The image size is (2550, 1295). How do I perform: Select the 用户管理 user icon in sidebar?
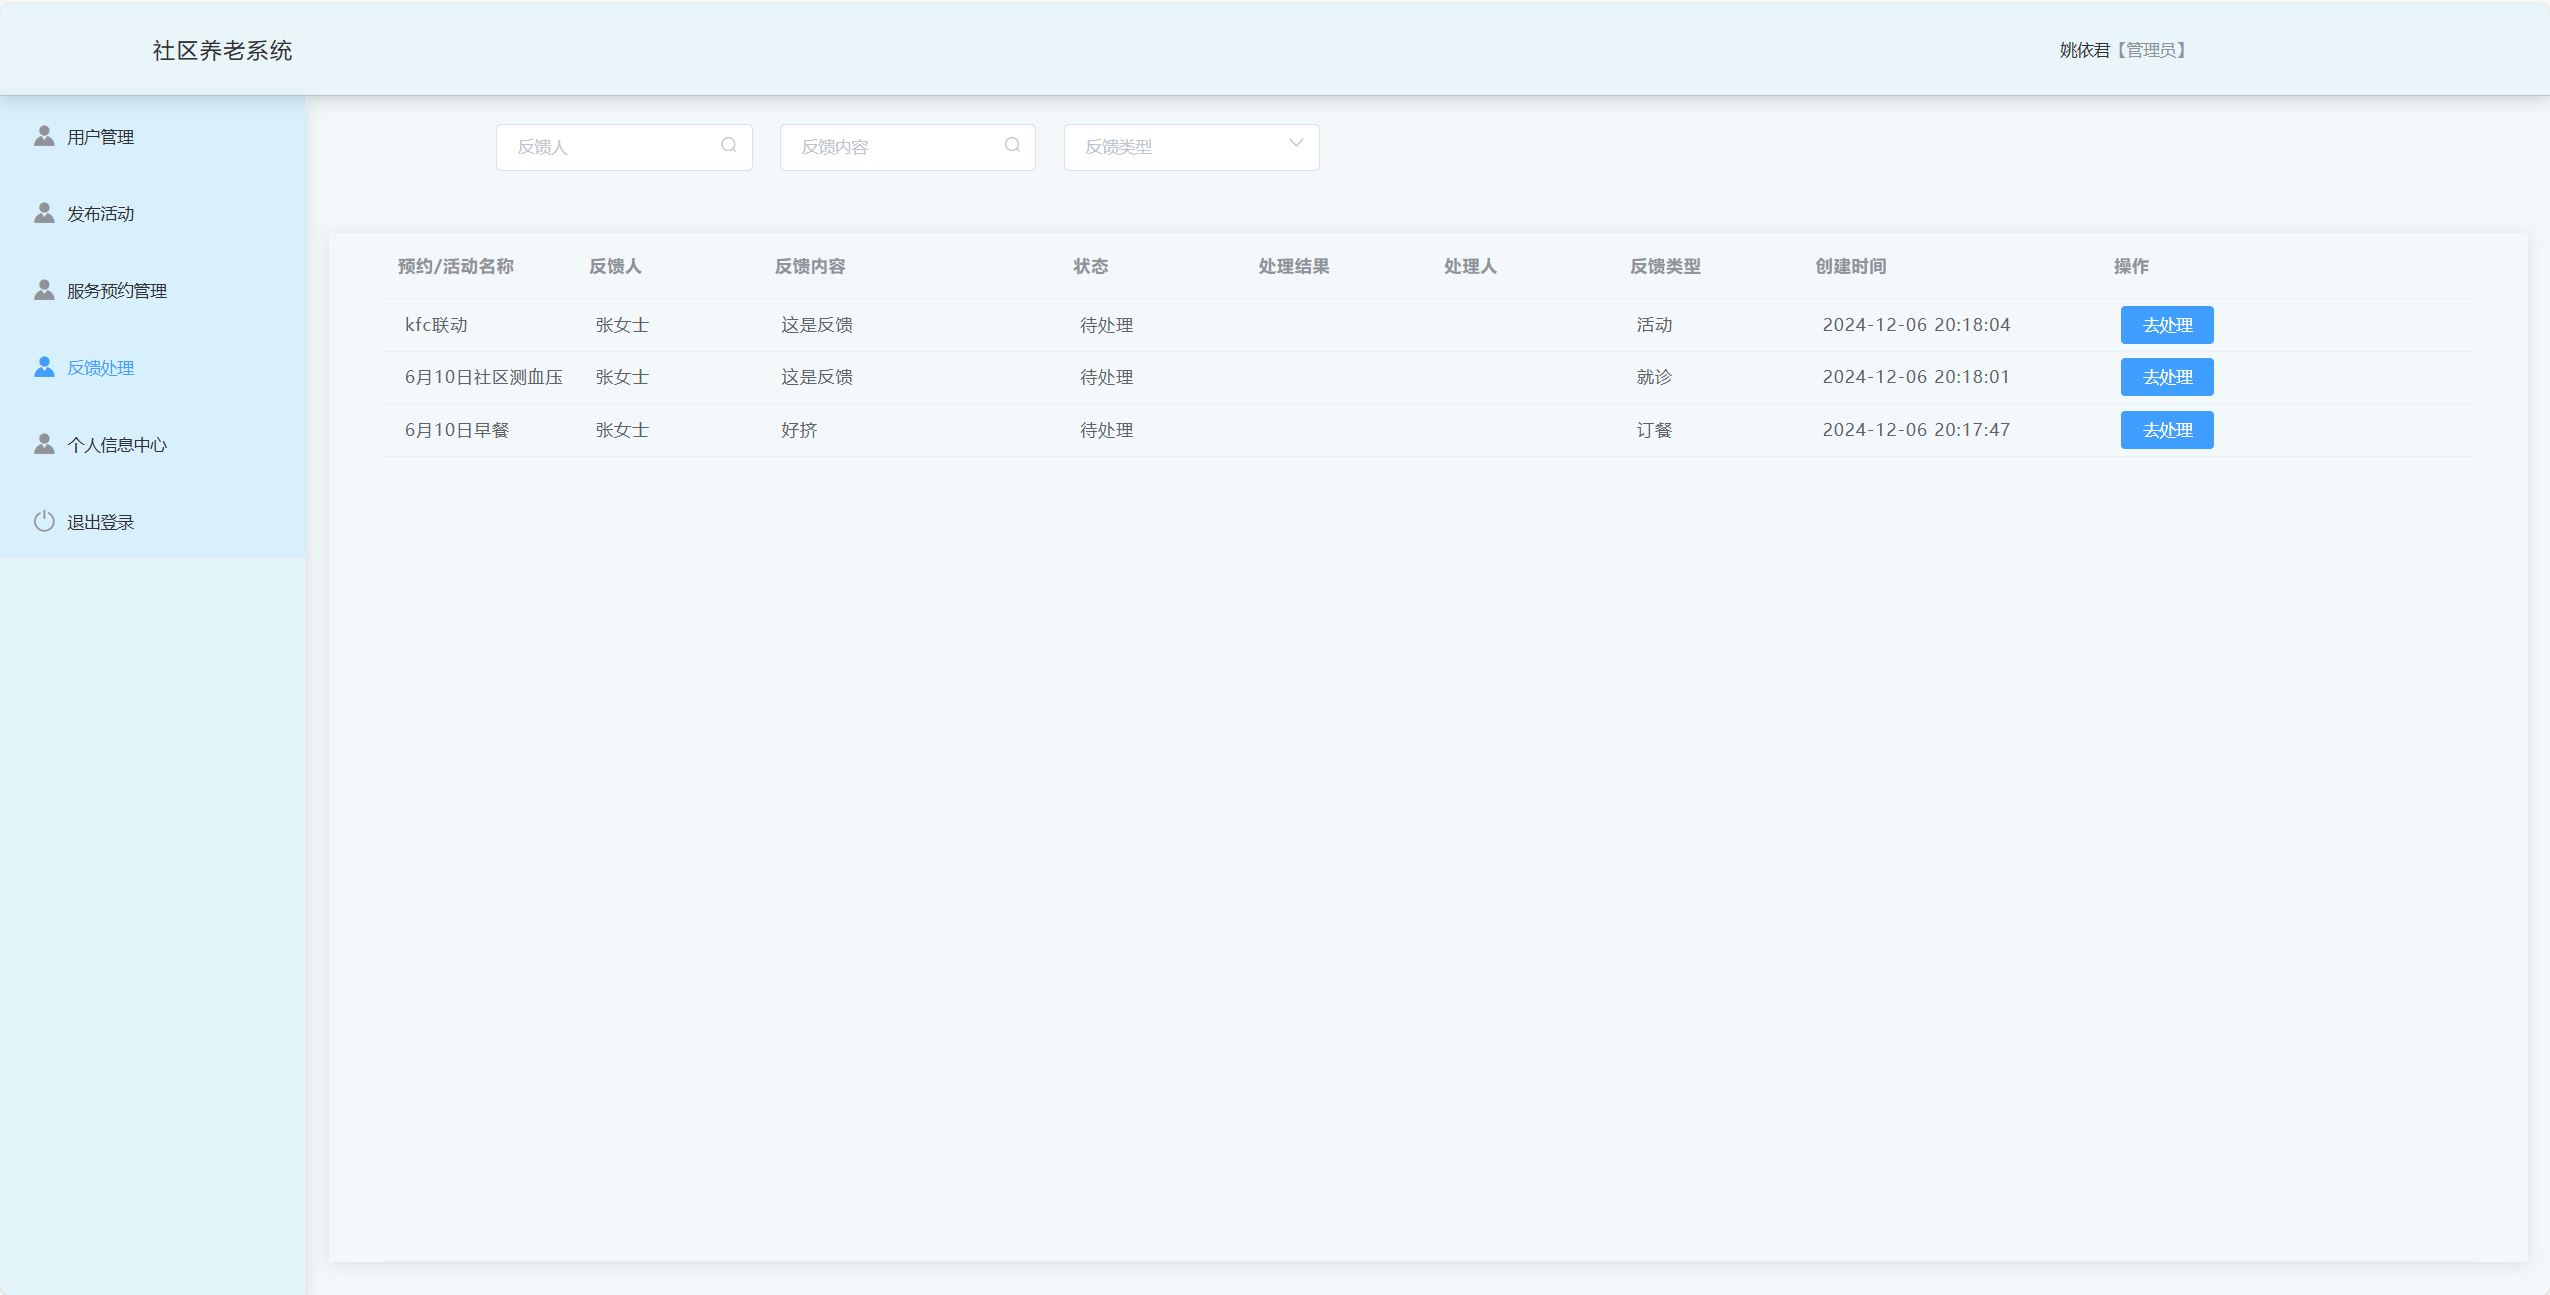pyautogui.click(x=43, y=136)
